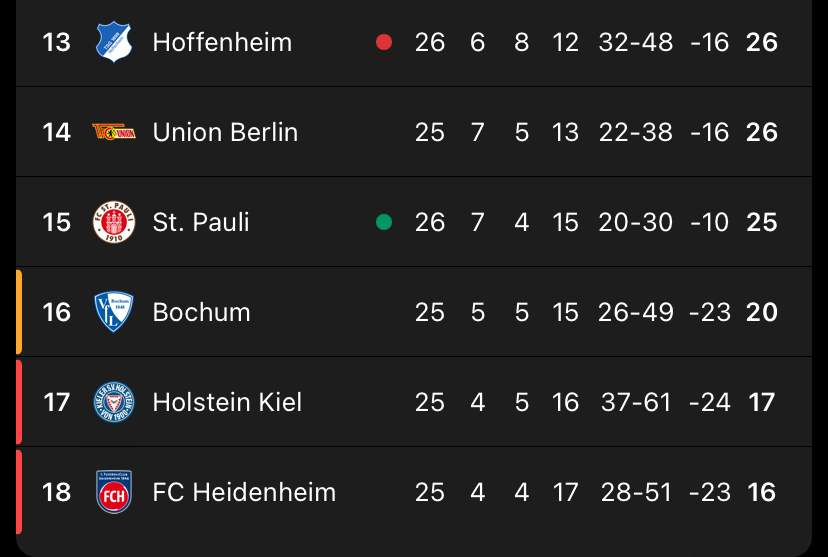Select the Holstein Kiel team name
Viewport: 828px width, 557px height.
227,402
